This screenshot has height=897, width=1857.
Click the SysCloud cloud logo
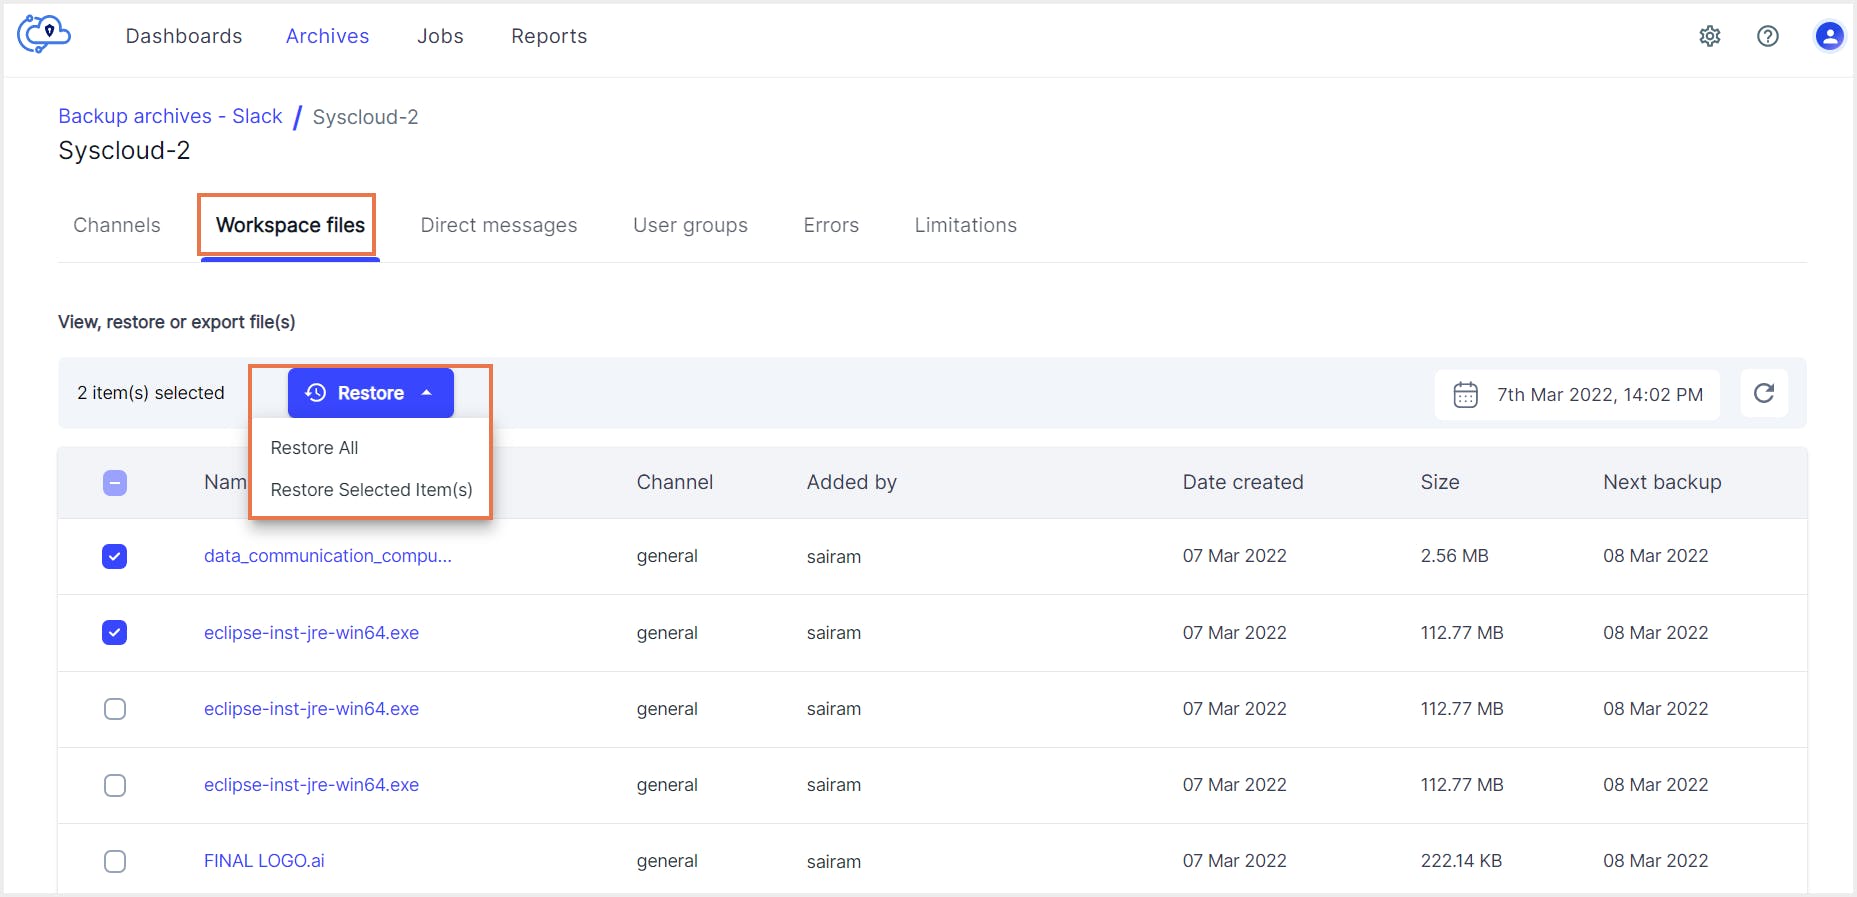(x=44, y=34)
